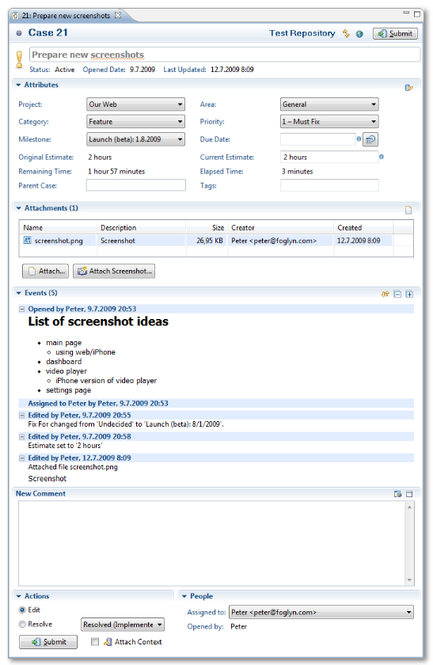The image size is (433, 665).
Task: Click the Test Repository link
Action: click(x=302, y=33)
